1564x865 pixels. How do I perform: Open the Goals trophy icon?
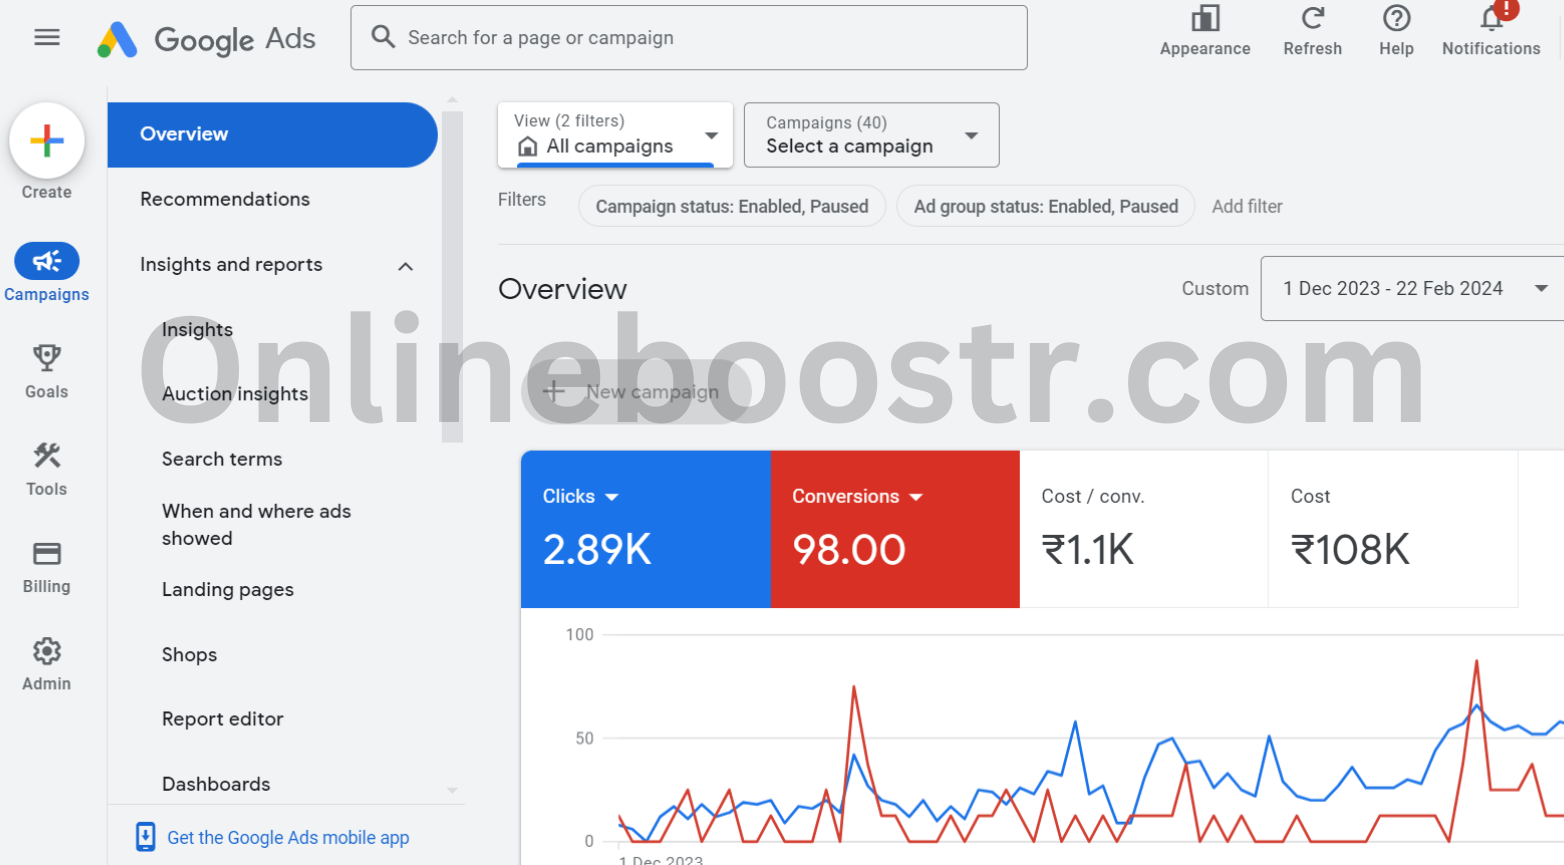pyautogui.click(x=47, y=358)
